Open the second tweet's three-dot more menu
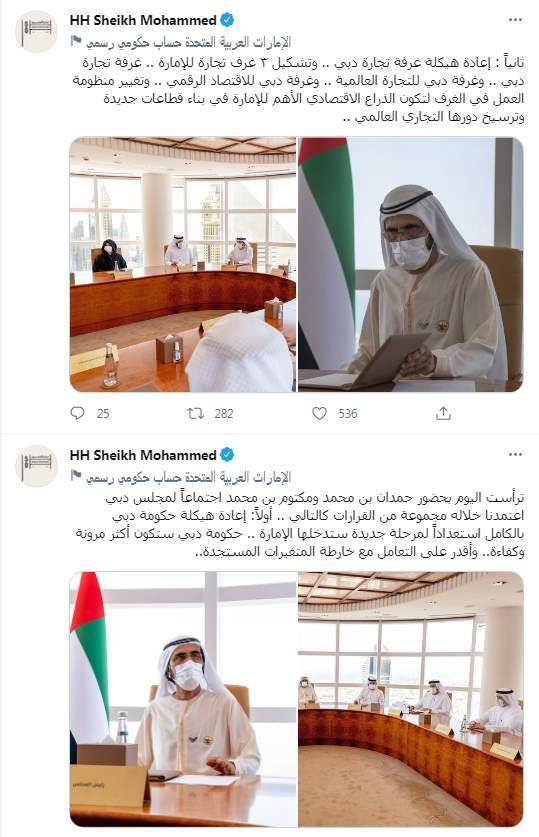Image resolution: width=539 pixels, height=837 pixels. click(515, 455)
